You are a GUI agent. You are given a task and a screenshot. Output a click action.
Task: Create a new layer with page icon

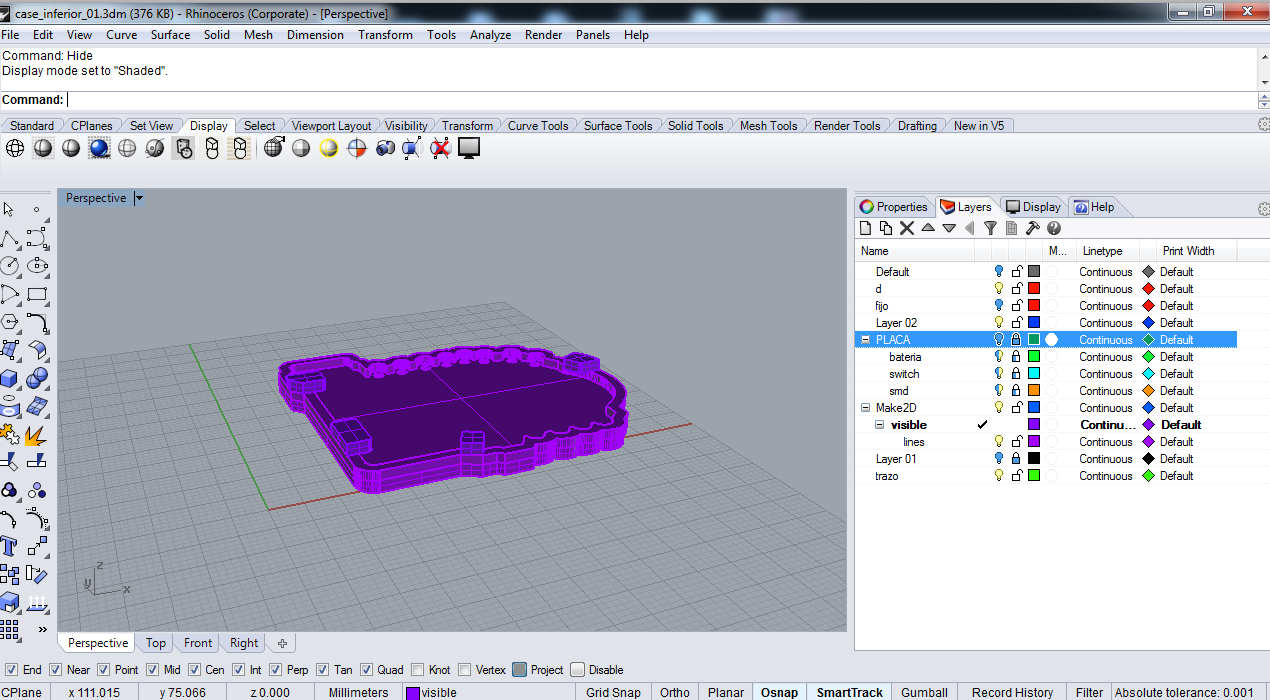tap(866, 228)
